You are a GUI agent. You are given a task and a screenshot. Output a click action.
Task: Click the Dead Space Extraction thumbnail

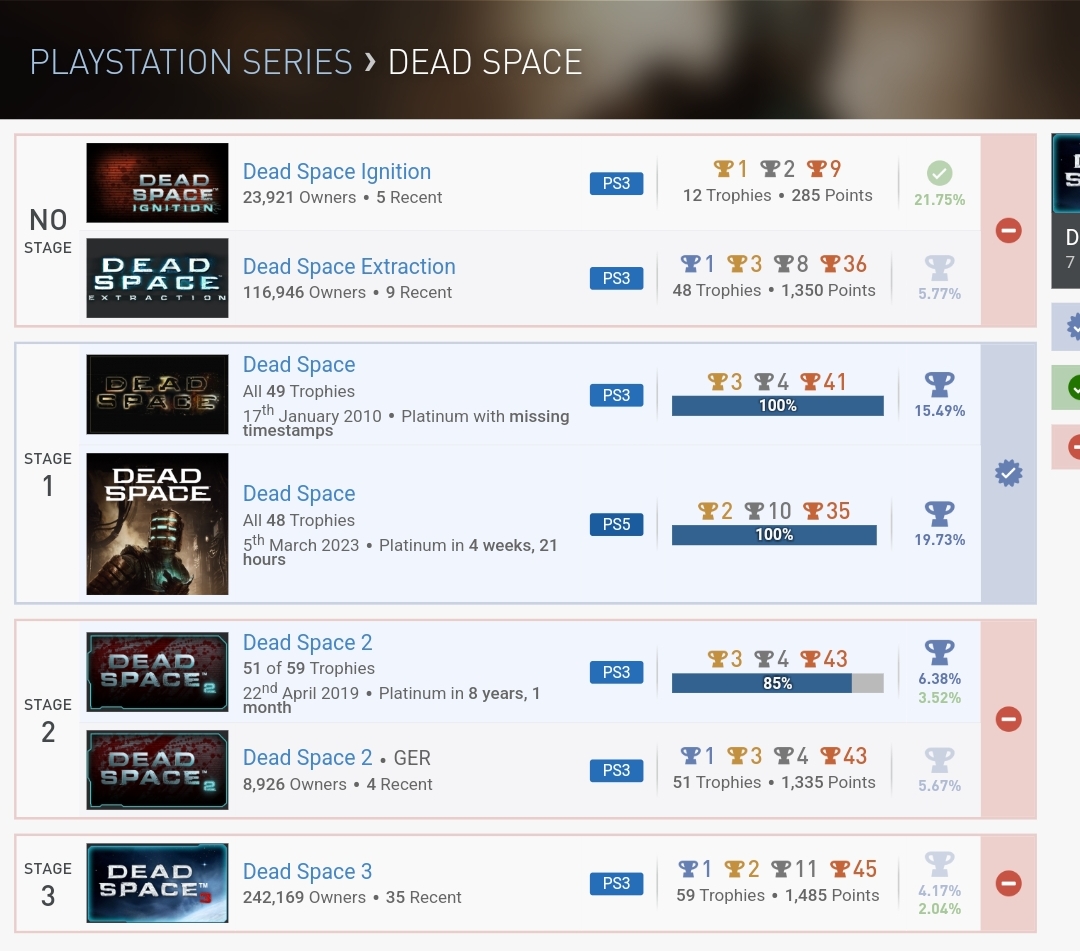point(157,278)
